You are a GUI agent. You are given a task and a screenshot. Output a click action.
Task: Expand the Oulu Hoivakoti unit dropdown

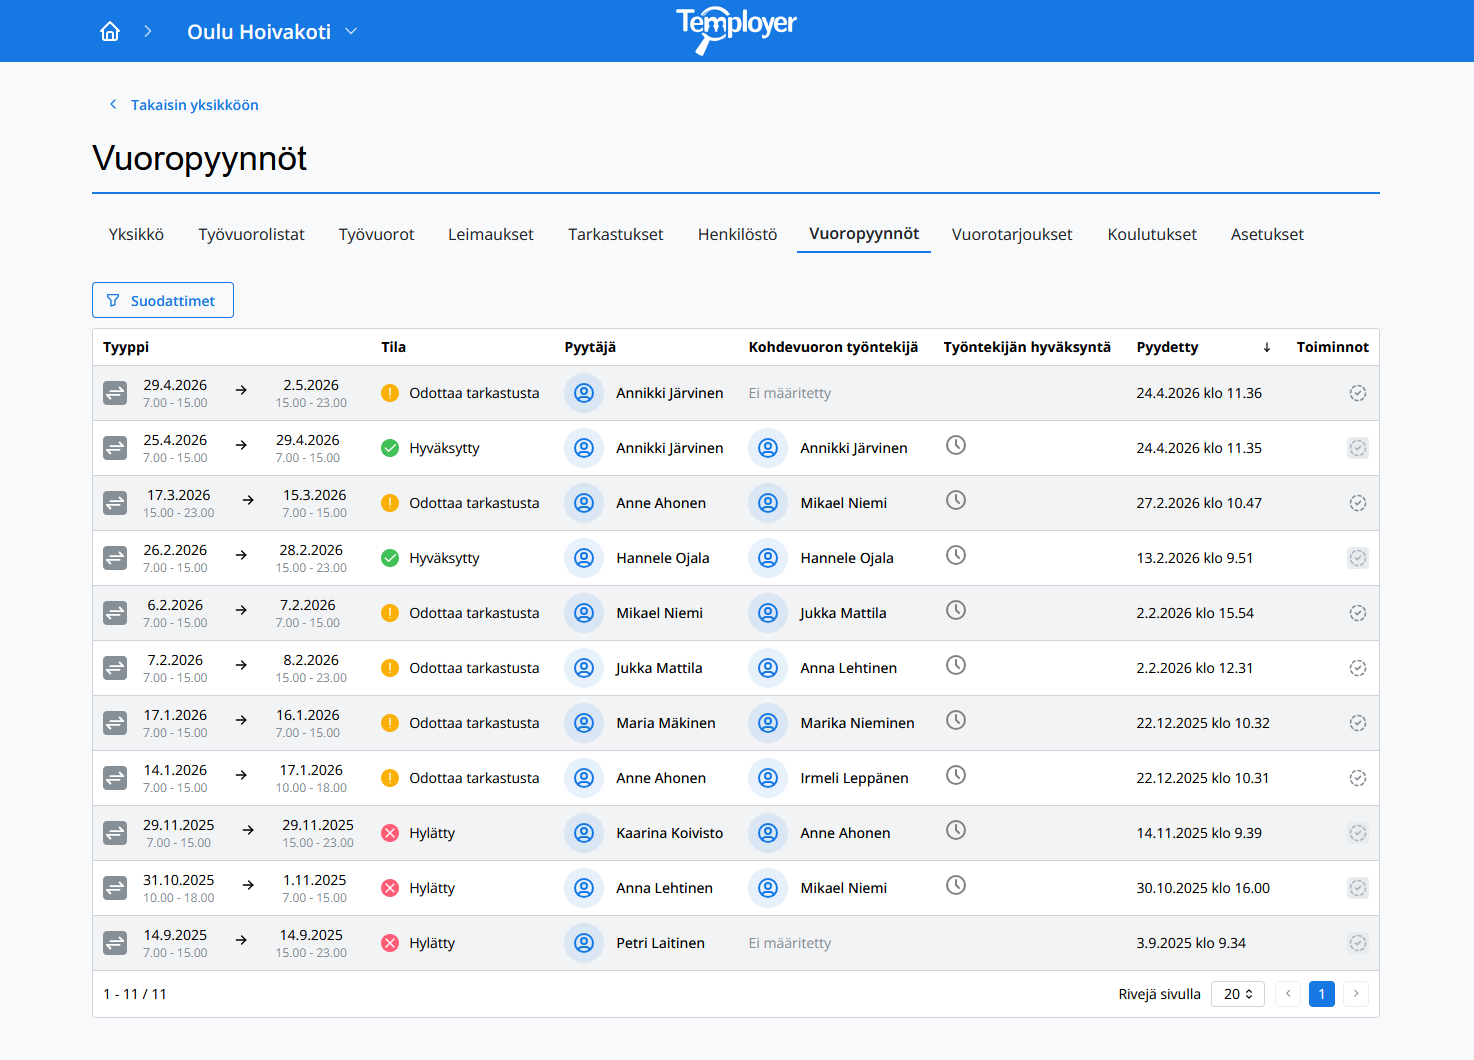click(351, 31)
